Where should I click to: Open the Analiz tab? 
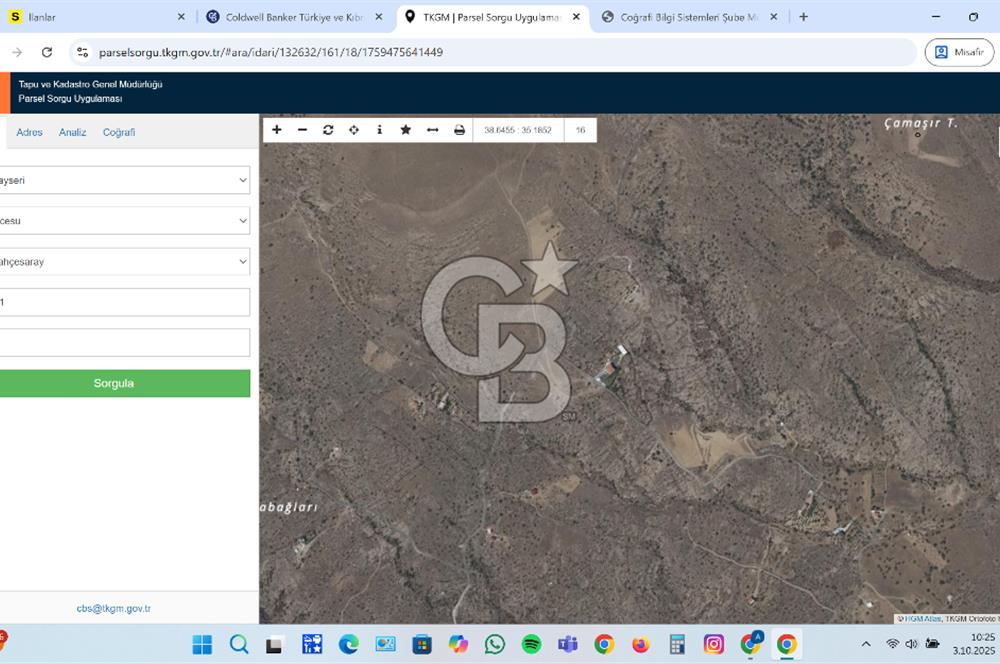click(x=73, y=132)
